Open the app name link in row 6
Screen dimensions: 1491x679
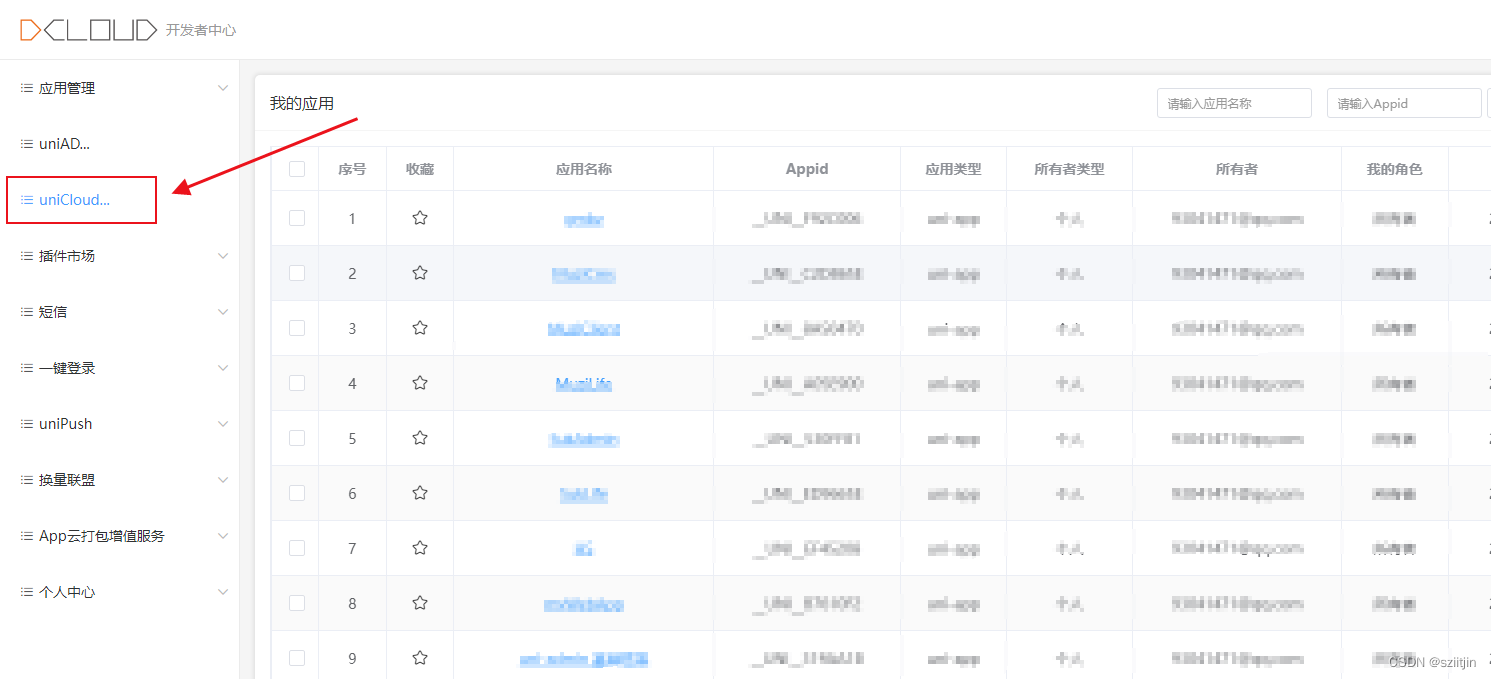click(x=584, y=494)
